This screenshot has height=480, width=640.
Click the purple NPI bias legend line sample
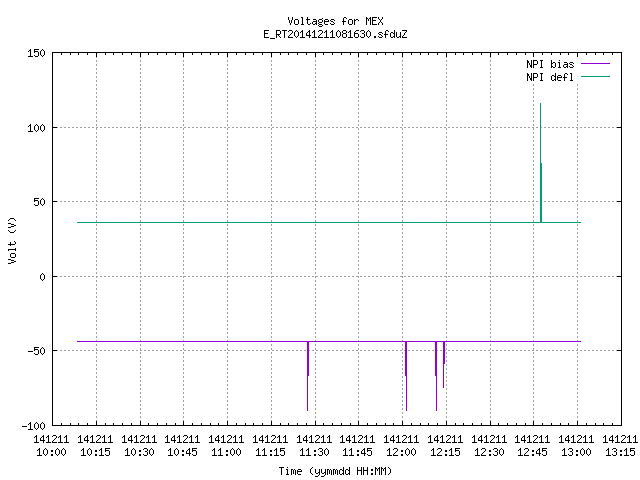pyautogui.click(x=595, y=64)
